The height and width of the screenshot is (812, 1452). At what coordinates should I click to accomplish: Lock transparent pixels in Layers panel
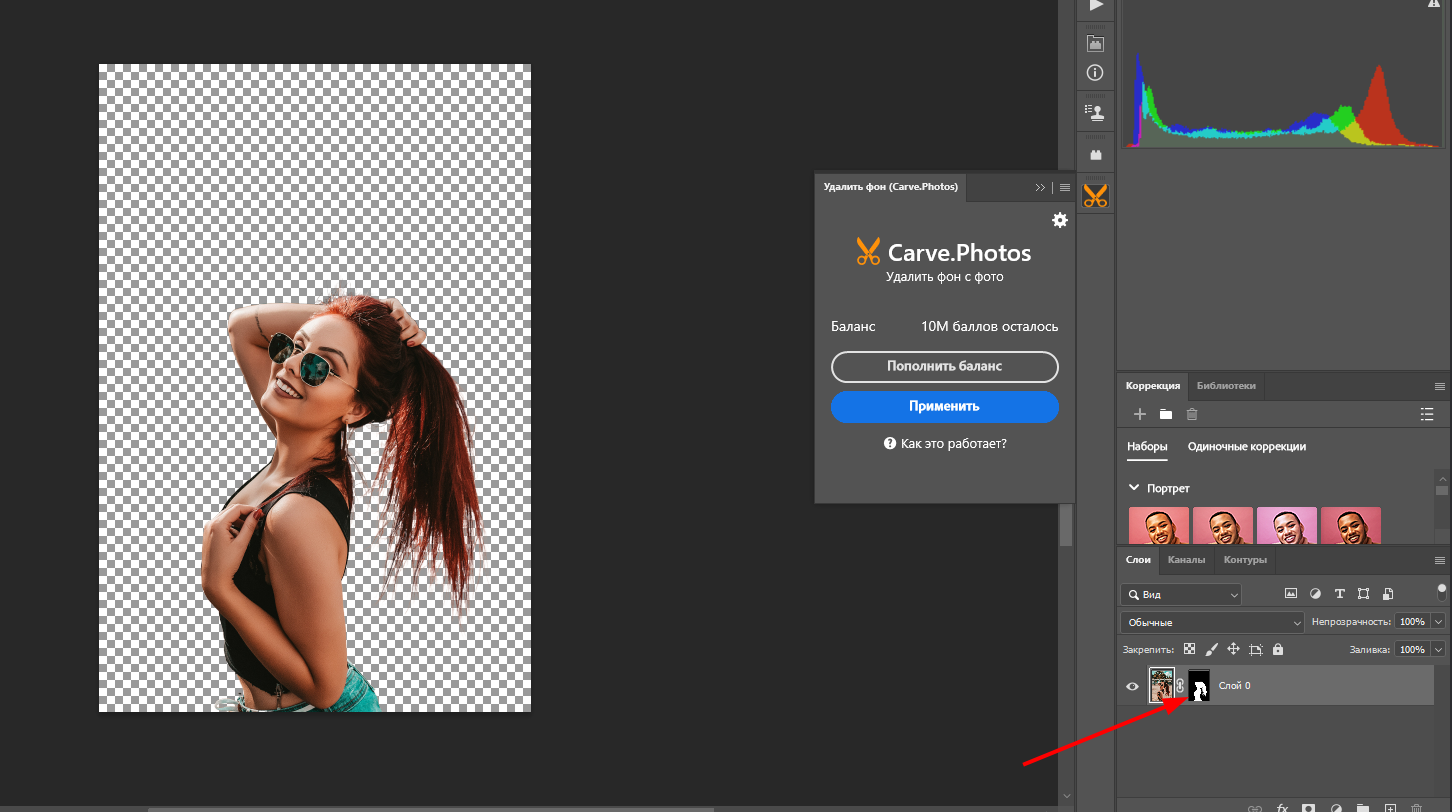1189,649
